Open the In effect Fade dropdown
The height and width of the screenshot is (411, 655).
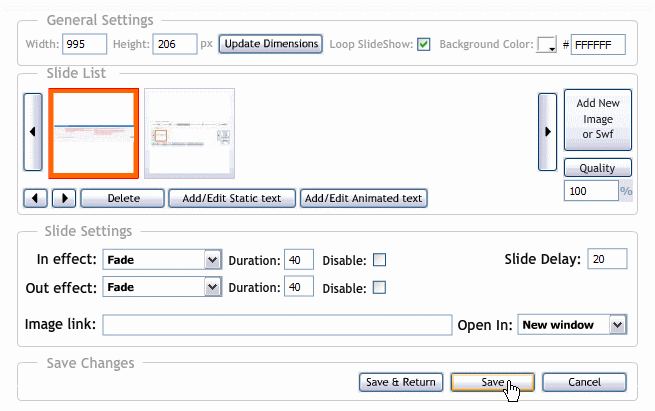(x=162, y=259)
